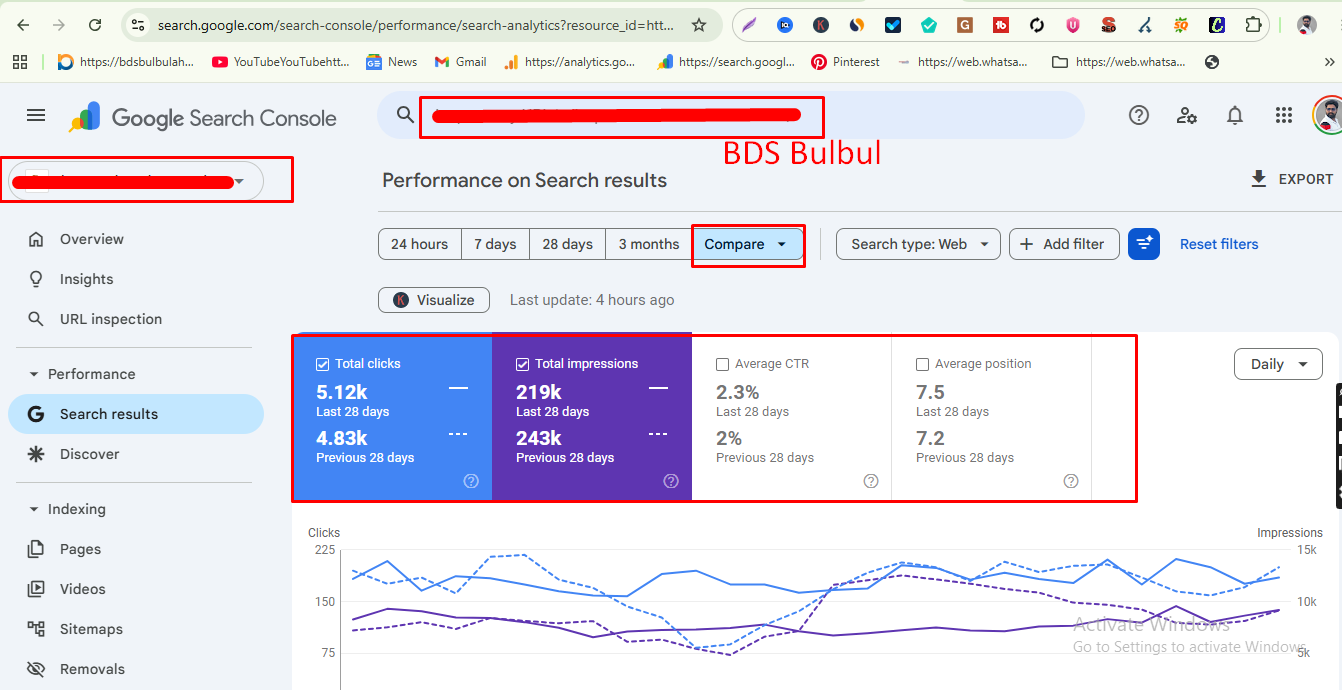Viewport: 1342px width, 690px height.
Task: Select the 28 days range
Action: (567, 244)
